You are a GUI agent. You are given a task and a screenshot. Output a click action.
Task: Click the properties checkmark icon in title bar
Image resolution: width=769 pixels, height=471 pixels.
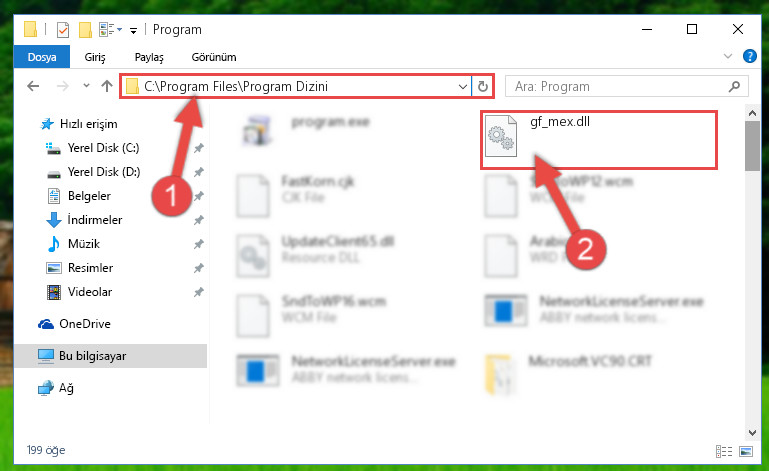click(63, 30)
